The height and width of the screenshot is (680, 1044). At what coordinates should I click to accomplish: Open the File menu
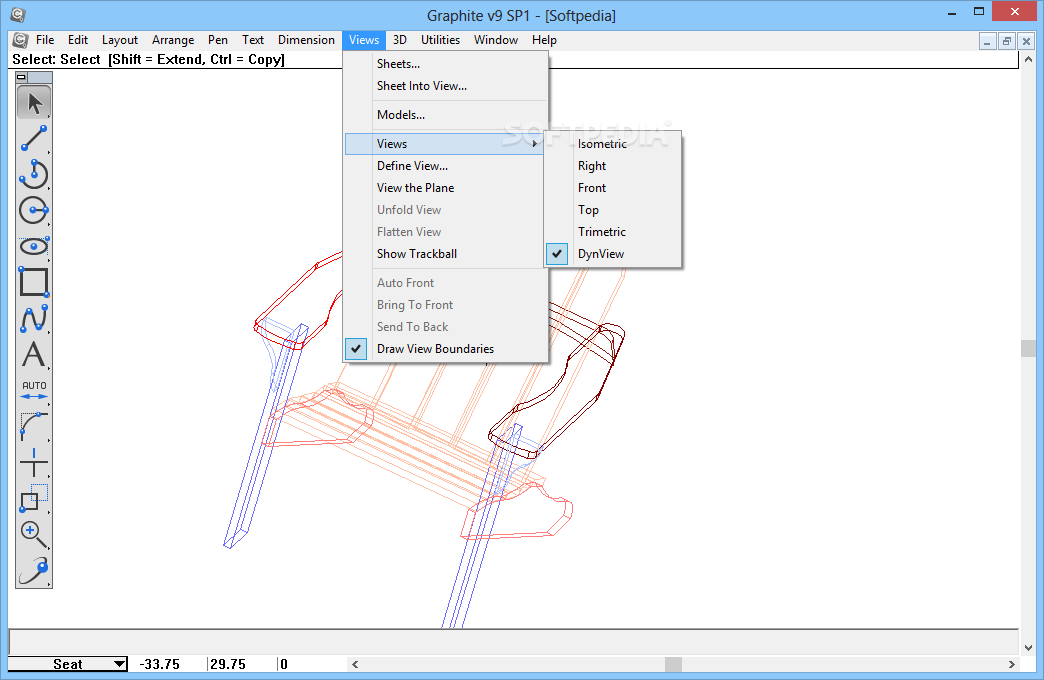45,40
